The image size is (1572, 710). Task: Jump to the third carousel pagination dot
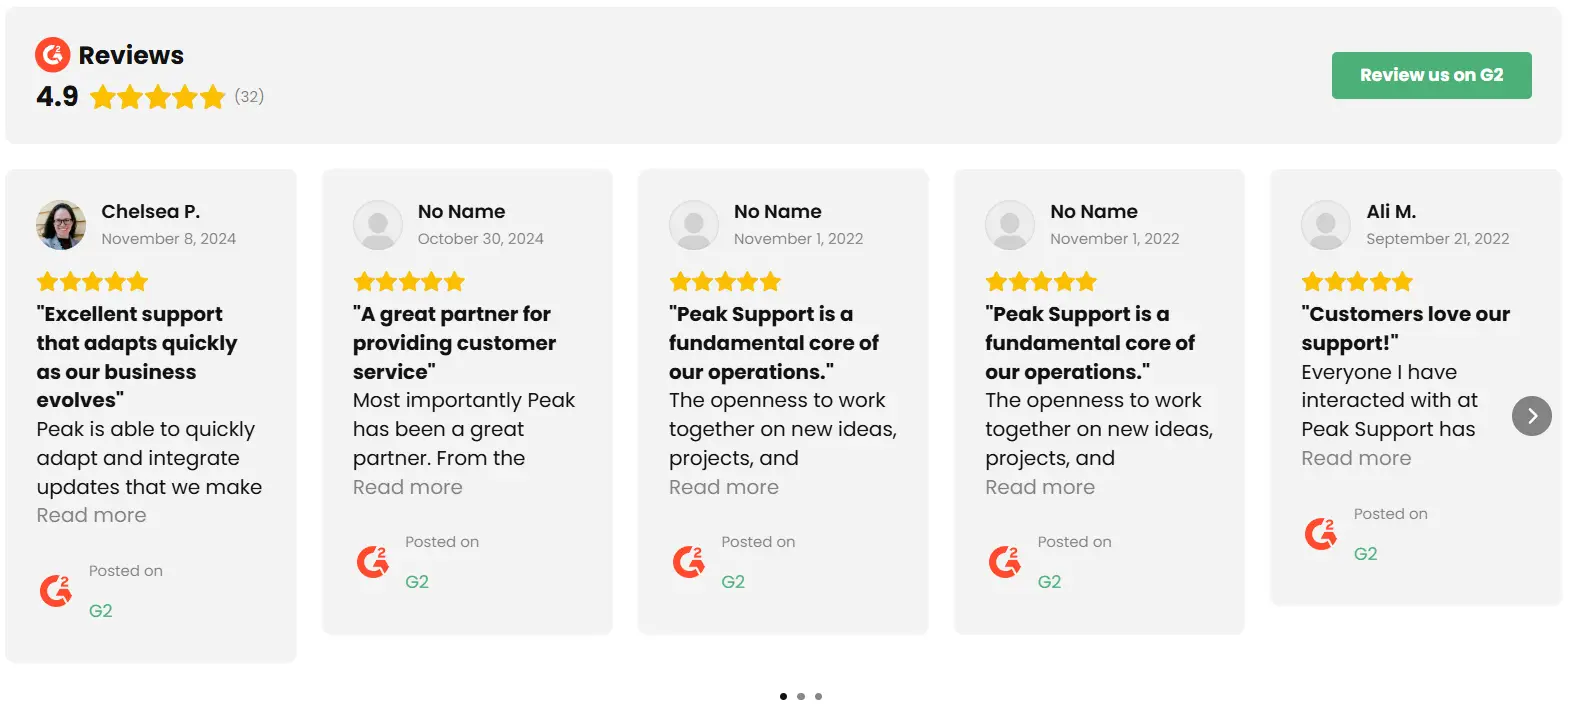pyautogui.click(x=819, y=696)
